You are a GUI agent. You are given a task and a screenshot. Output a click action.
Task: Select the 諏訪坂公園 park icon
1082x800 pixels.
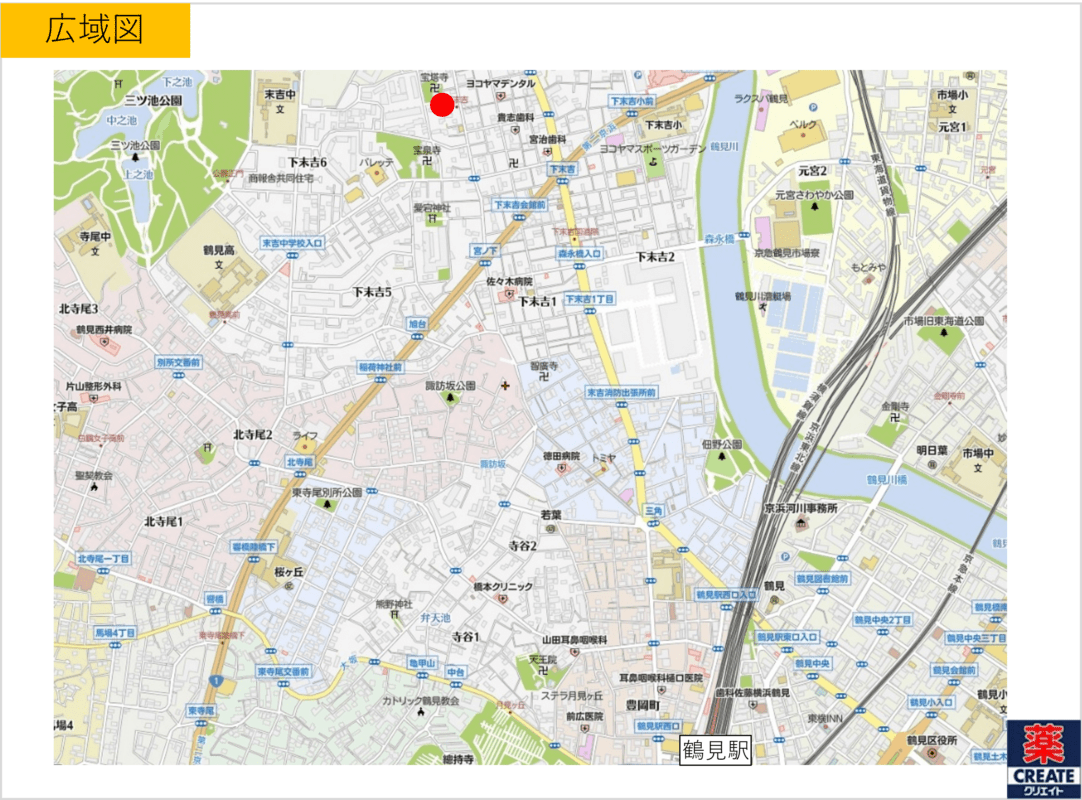click(x=449, y=399)
